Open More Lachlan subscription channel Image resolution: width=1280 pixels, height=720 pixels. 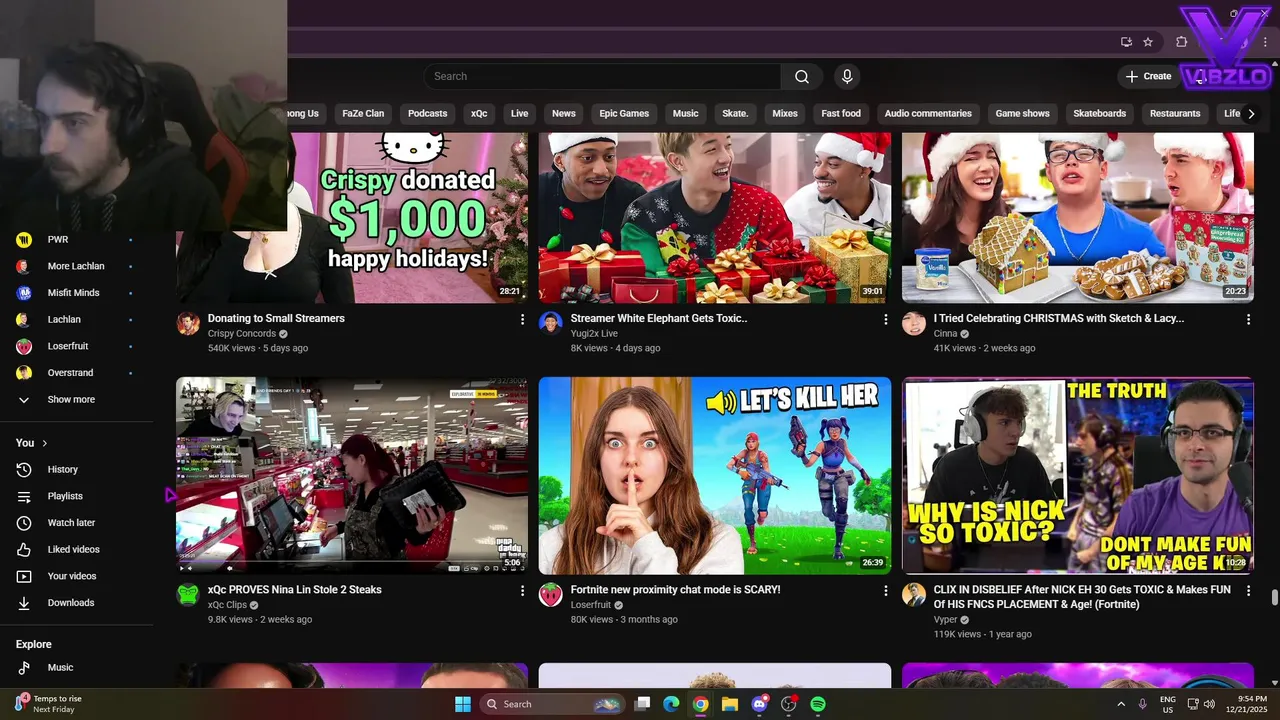tap(76, 266)
